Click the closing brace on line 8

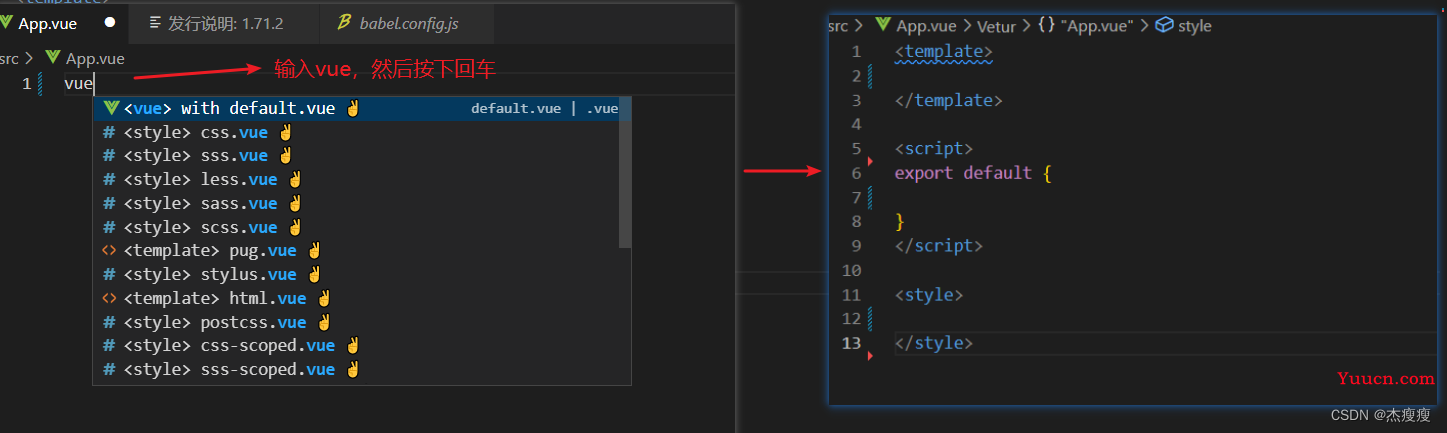[x=900, y=220]
